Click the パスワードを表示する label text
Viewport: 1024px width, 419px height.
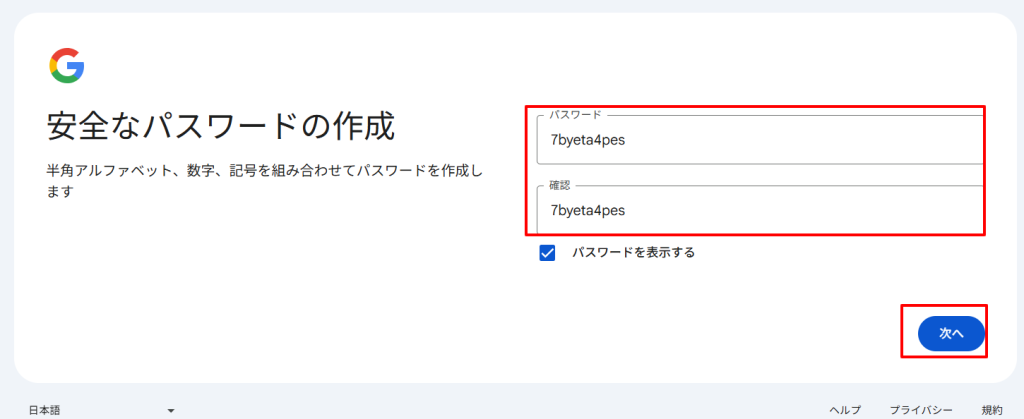pos(632,253)
